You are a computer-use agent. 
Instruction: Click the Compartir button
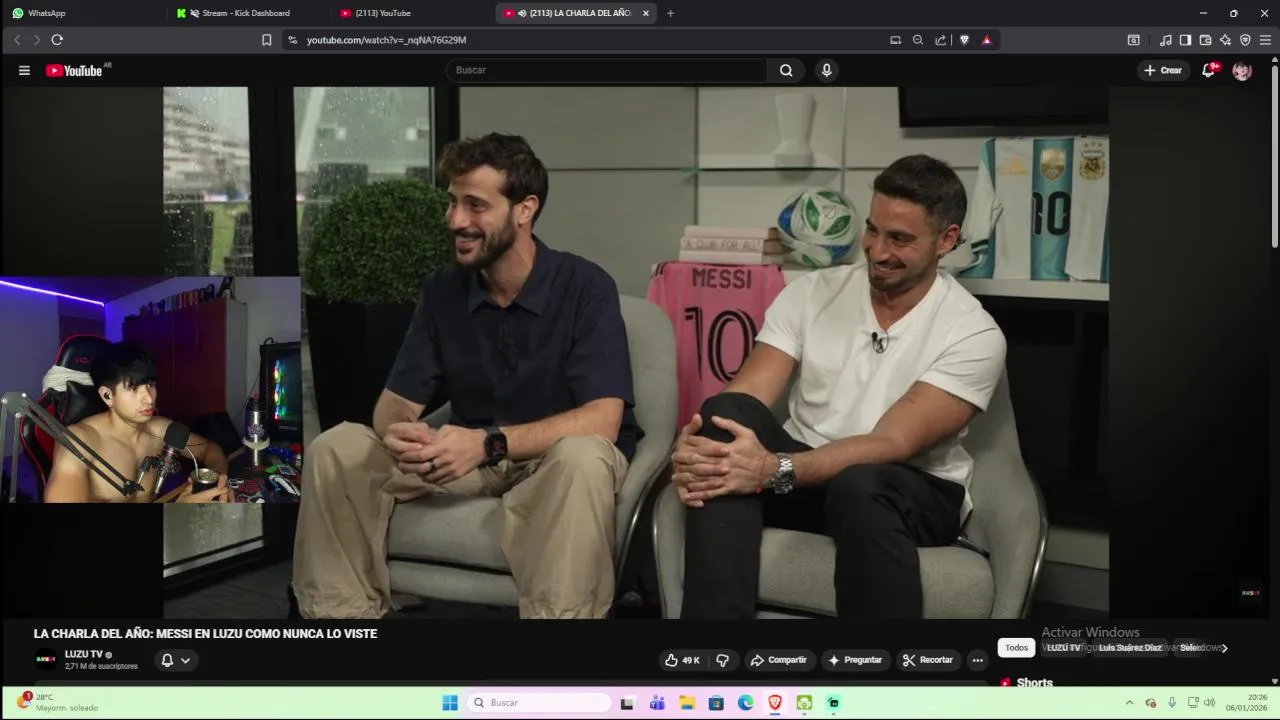click(779, 660)
